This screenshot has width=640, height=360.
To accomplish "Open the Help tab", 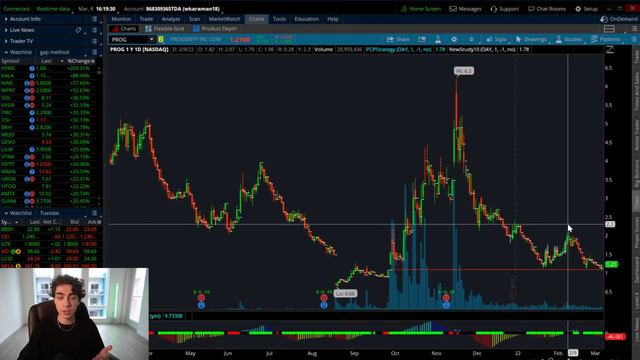I will tap(333, 19).
